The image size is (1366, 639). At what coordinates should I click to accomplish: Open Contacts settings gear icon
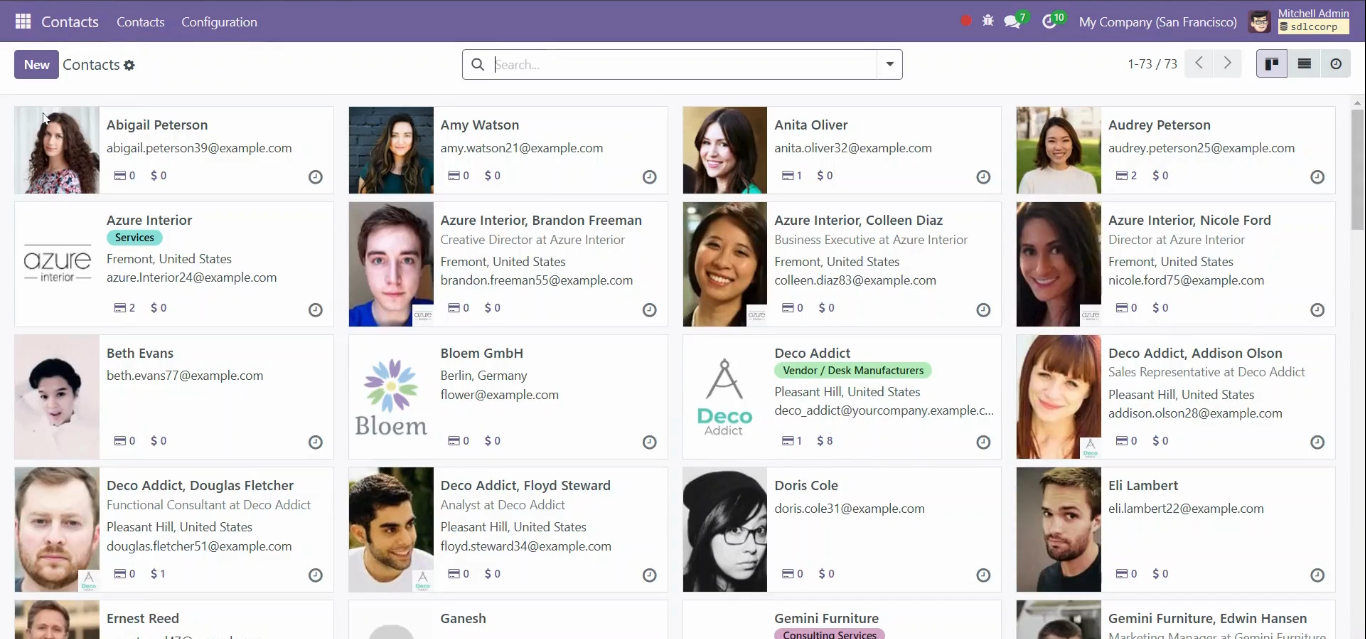click(129, 65)
